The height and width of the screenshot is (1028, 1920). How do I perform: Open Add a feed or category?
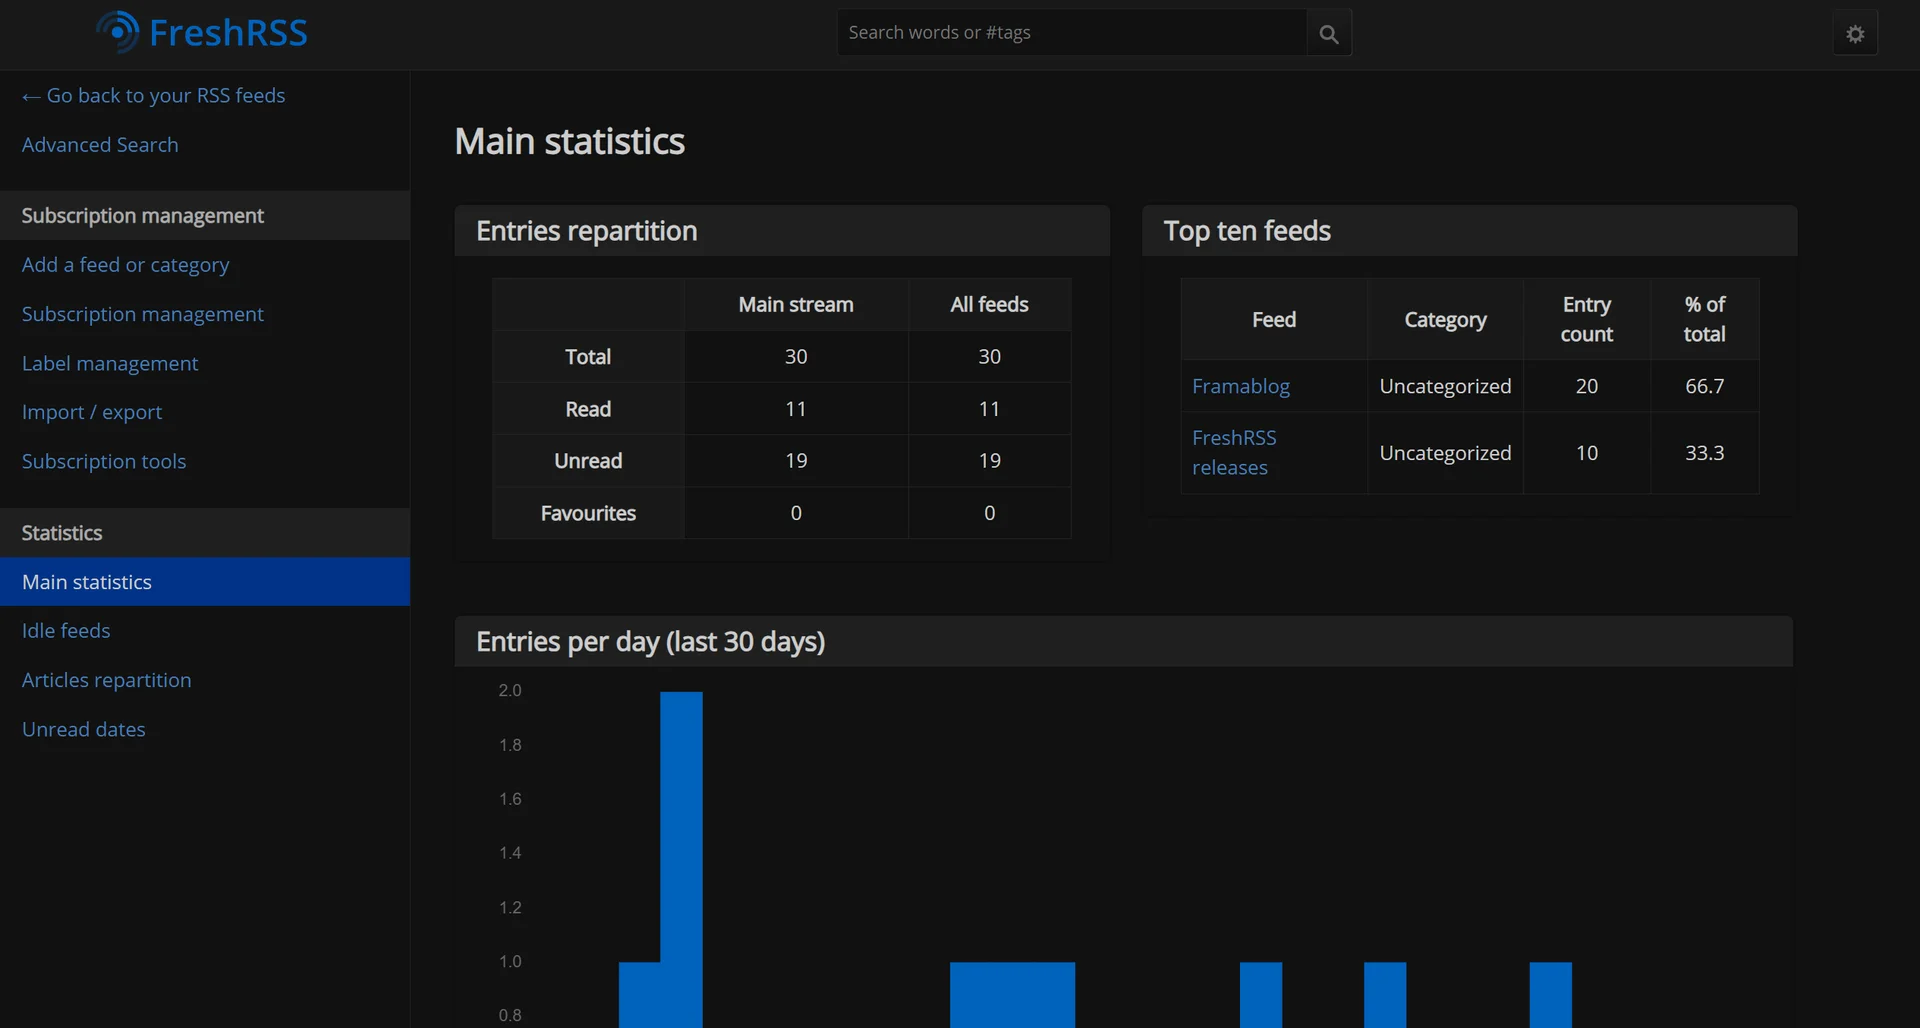click(125, 265)
